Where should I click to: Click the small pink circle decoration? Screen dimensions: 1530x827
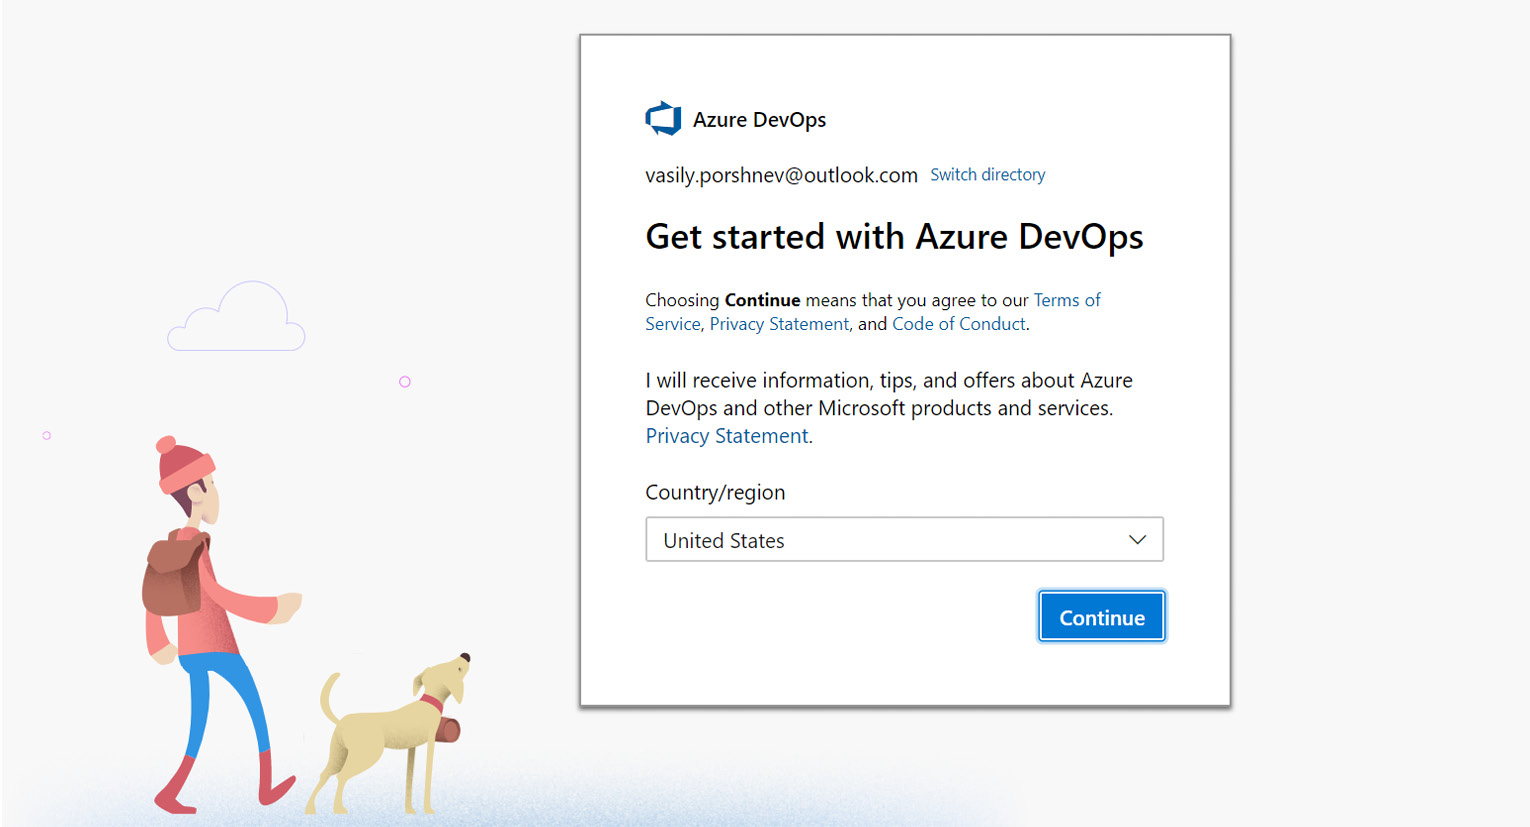(405, 381)
